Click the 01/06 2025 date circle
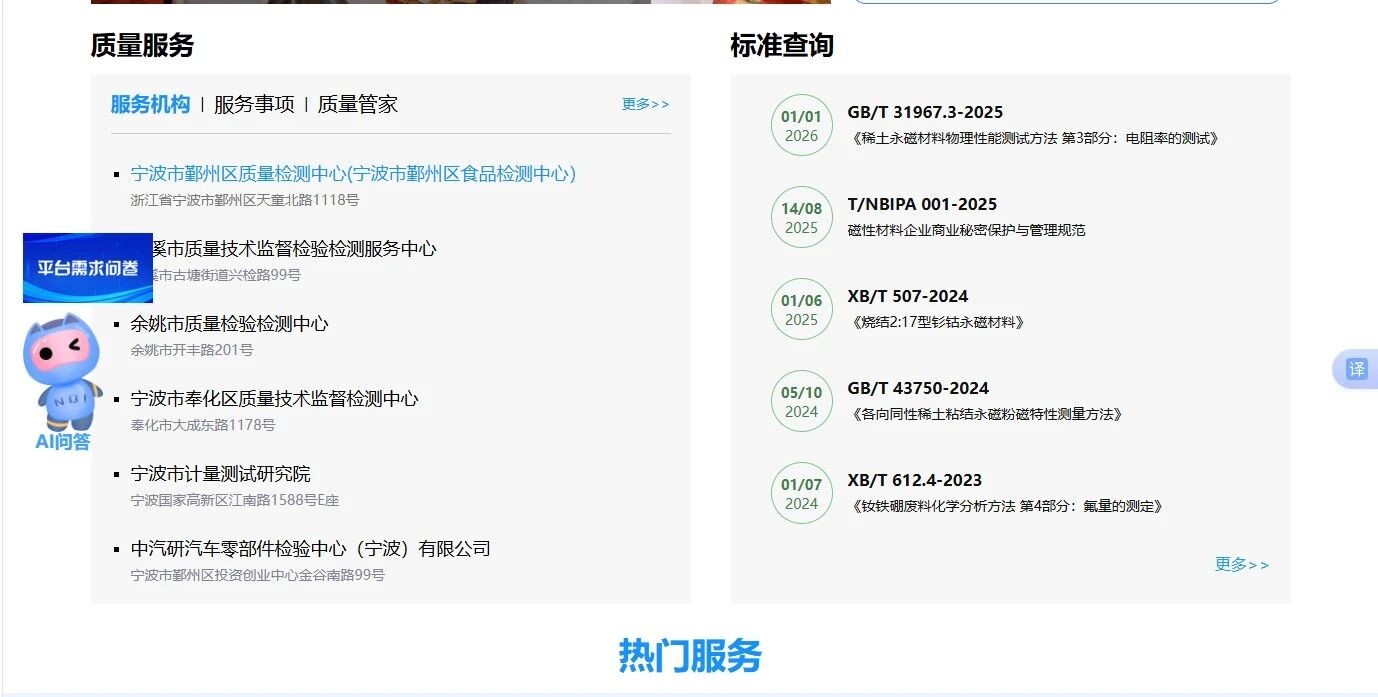This screenshot has width=1378, height=697. [x=801, y=310]
